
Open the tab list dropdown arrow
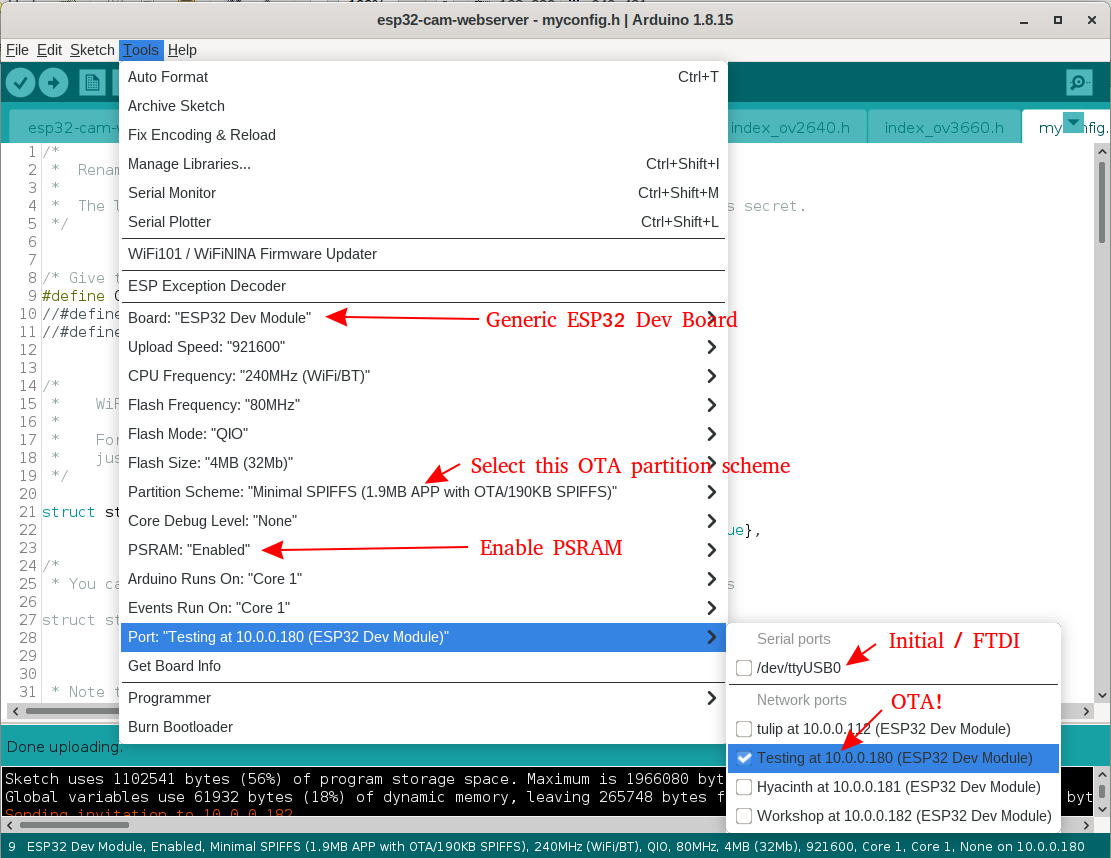[1074, 123]
